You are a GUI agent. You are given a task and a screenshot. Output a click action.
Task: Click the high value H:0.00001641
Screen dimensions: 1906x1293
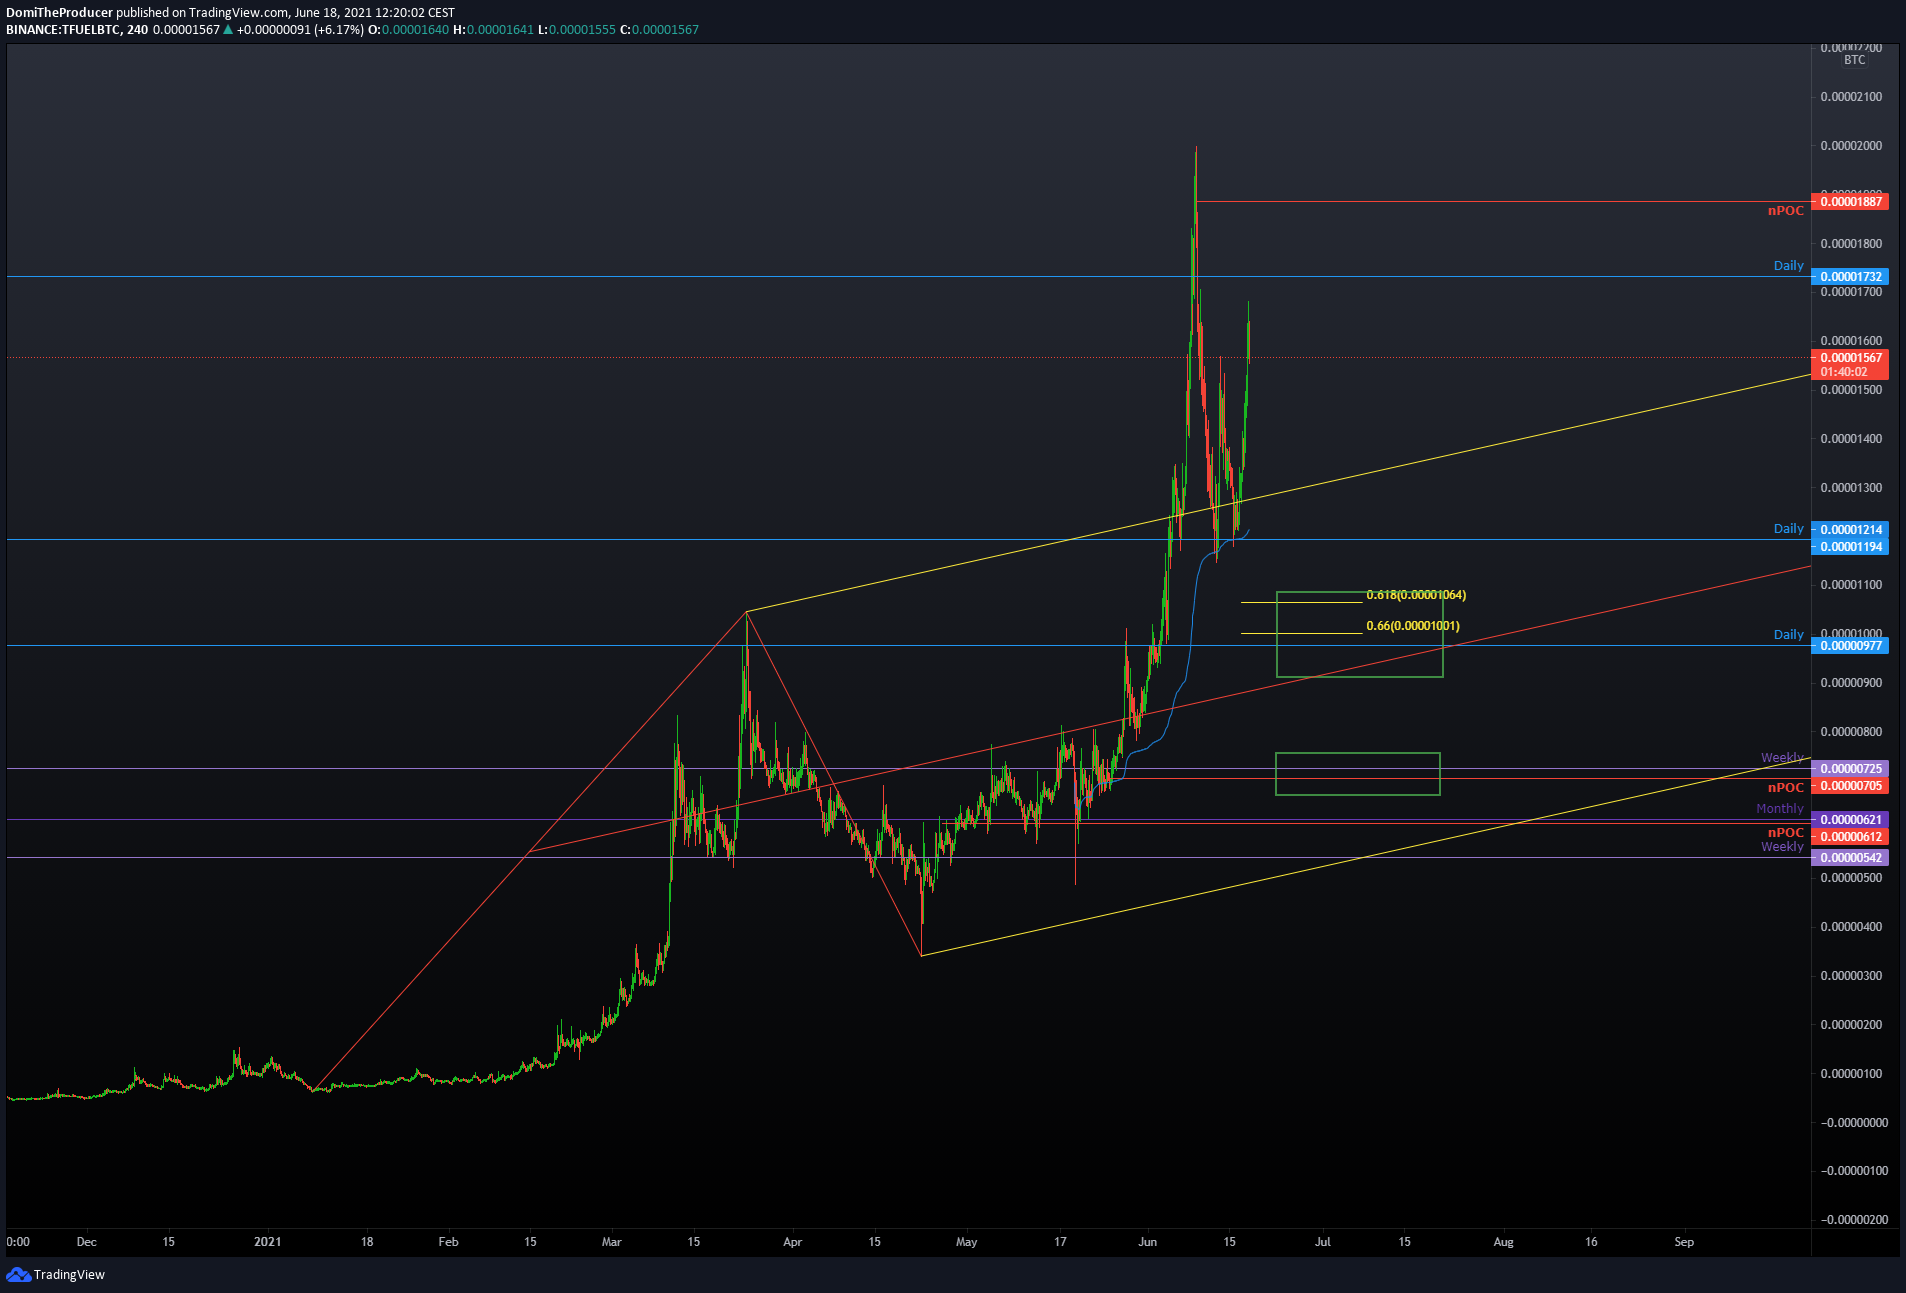click(x=493, y=30)
